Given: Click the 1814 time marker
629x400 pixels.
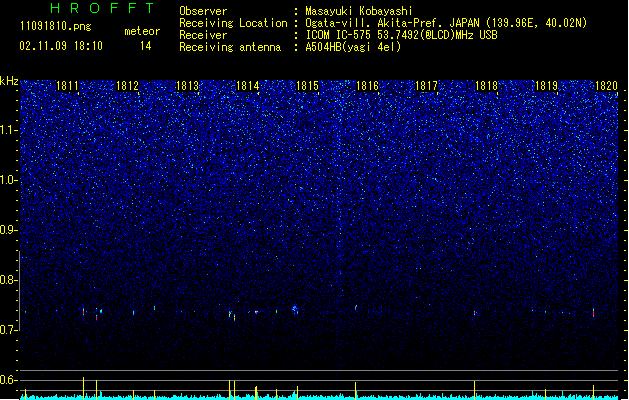Looking at the screenshot, I should click(x=248, y=85).
